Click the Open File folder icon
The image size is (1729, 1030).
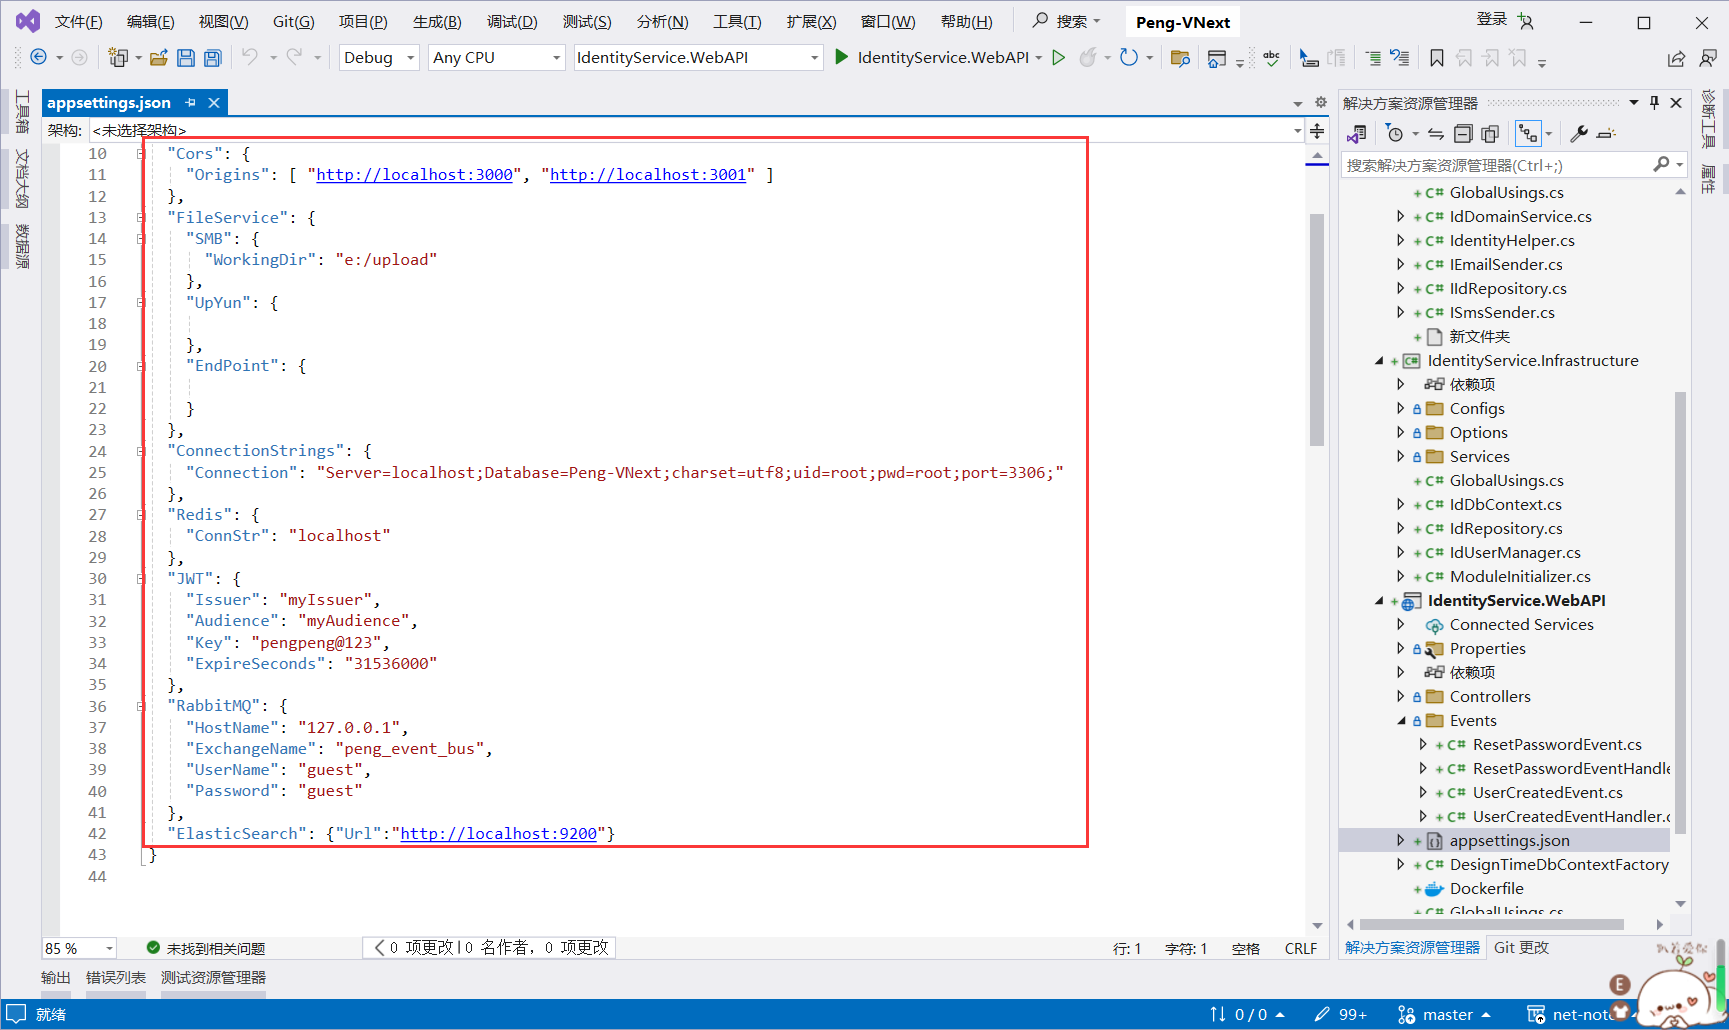(158, 58)
